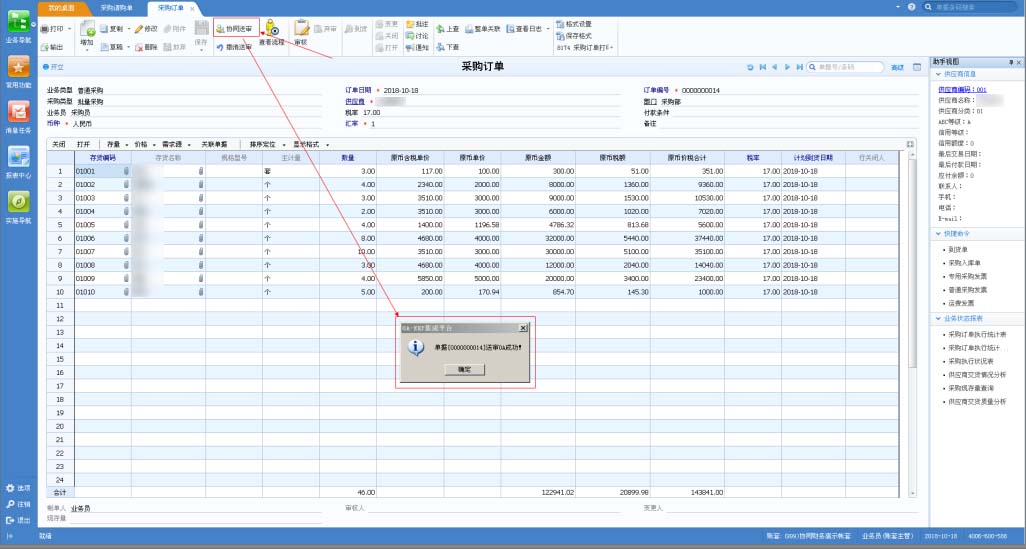Collapse the 快捷命令 section
Screen dimensions: 1026x549
pyautogui.click(x=938, y=234)
